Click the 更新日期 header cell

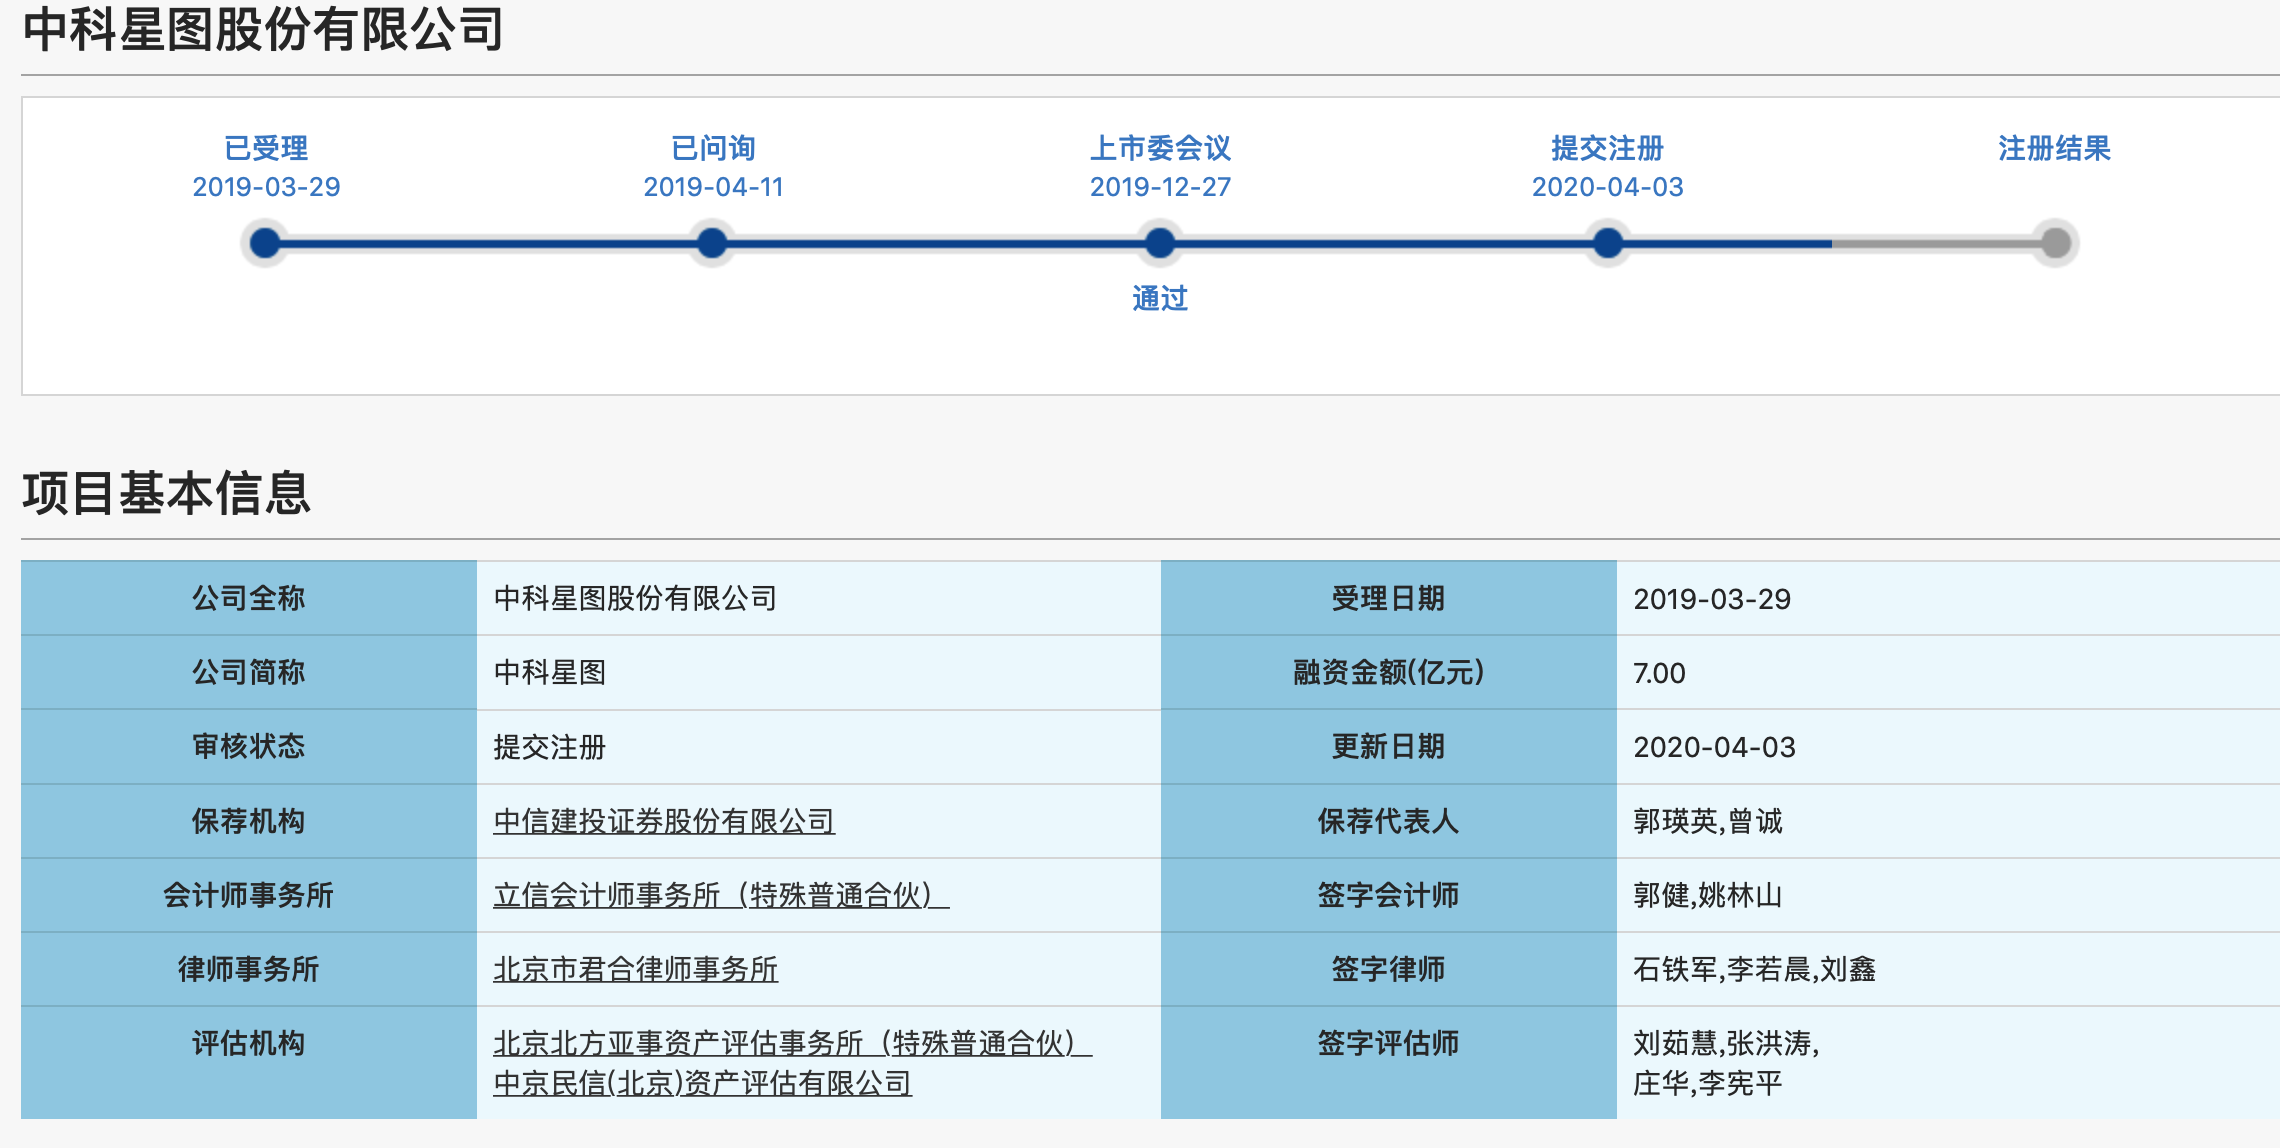1388,746
